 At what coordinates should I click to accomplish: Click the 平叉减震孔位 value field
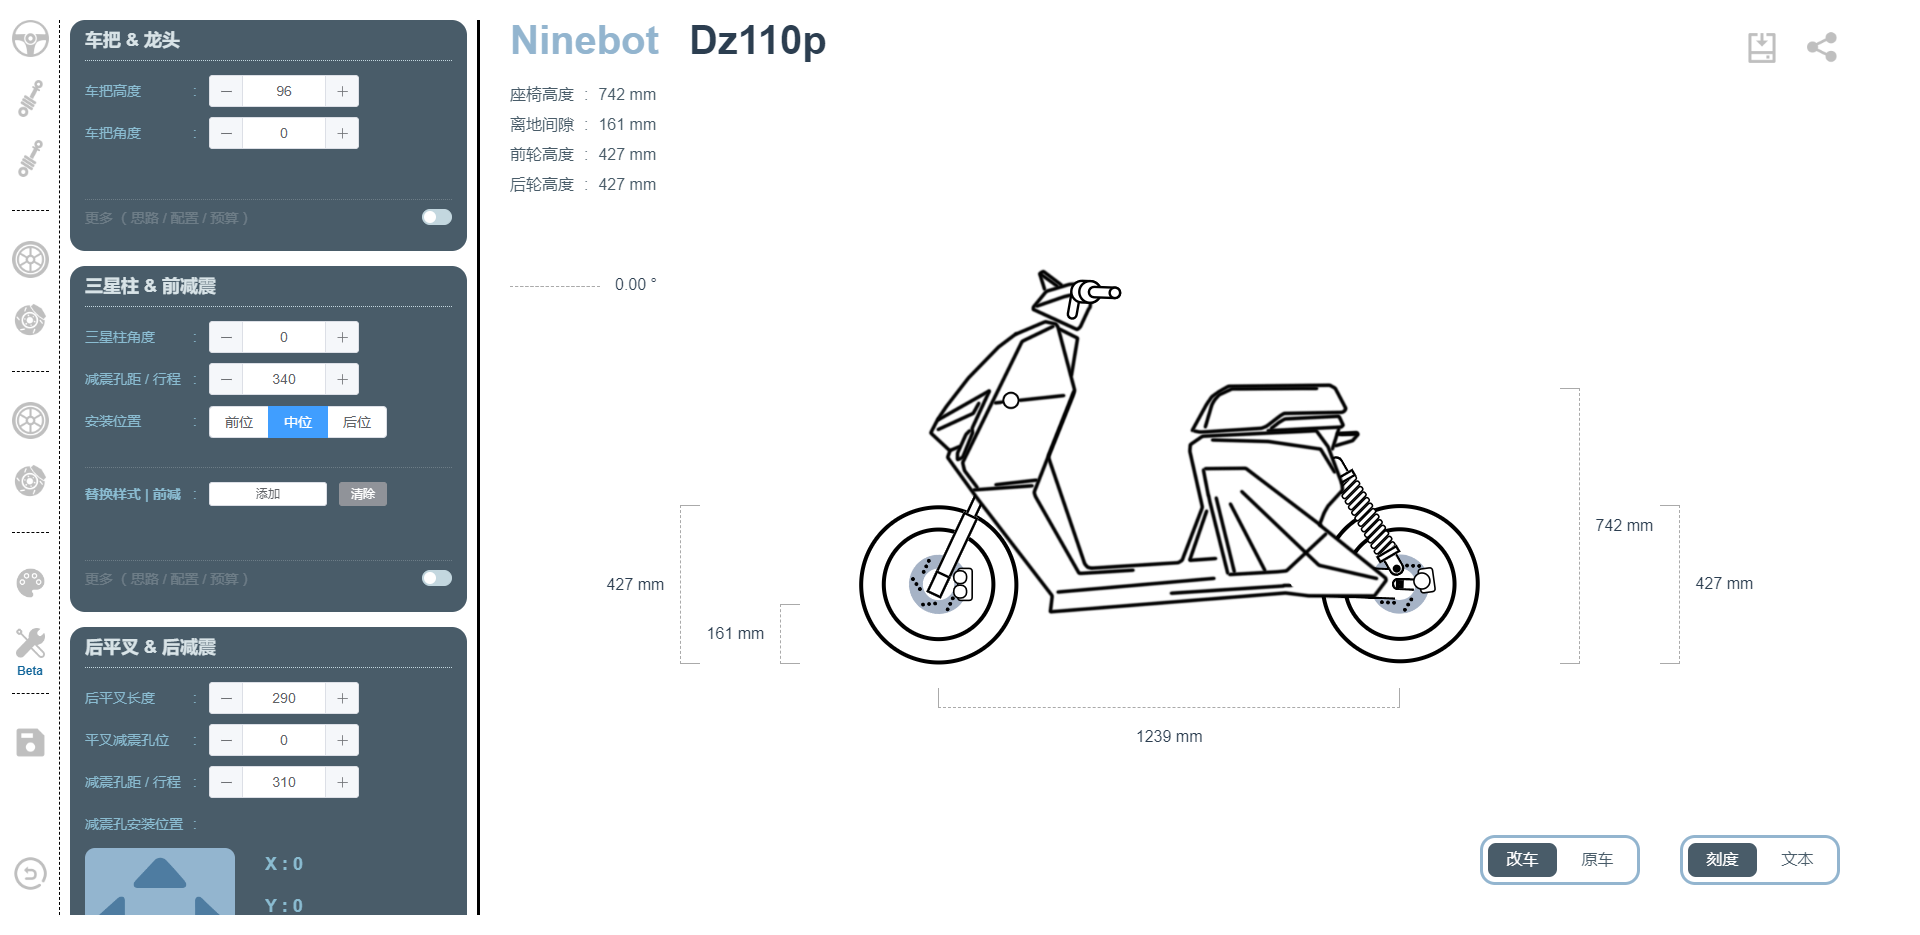click(x=284, y=740)
